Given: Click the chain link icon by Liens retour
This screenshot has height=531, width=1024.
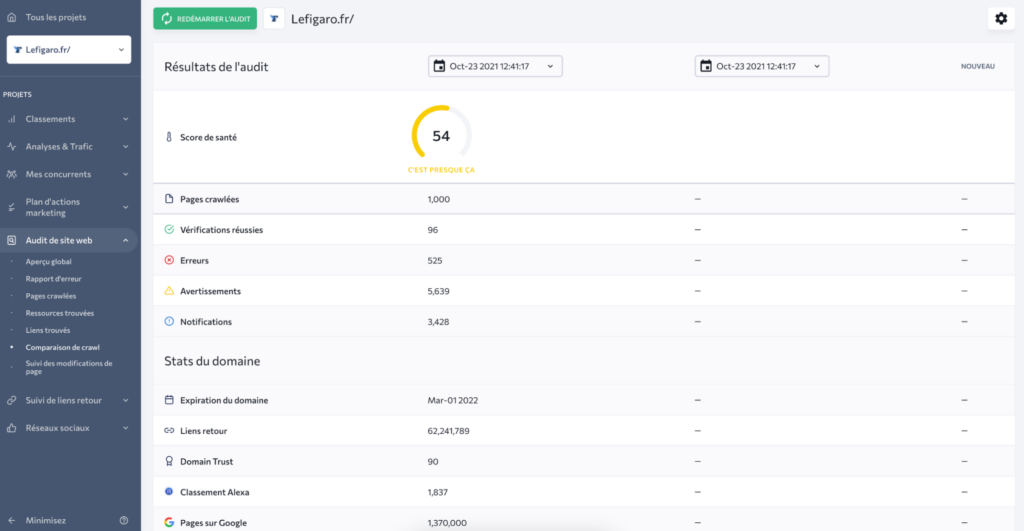Looking at the screenshot, I should pyautogui.click(x=169, y=430).
